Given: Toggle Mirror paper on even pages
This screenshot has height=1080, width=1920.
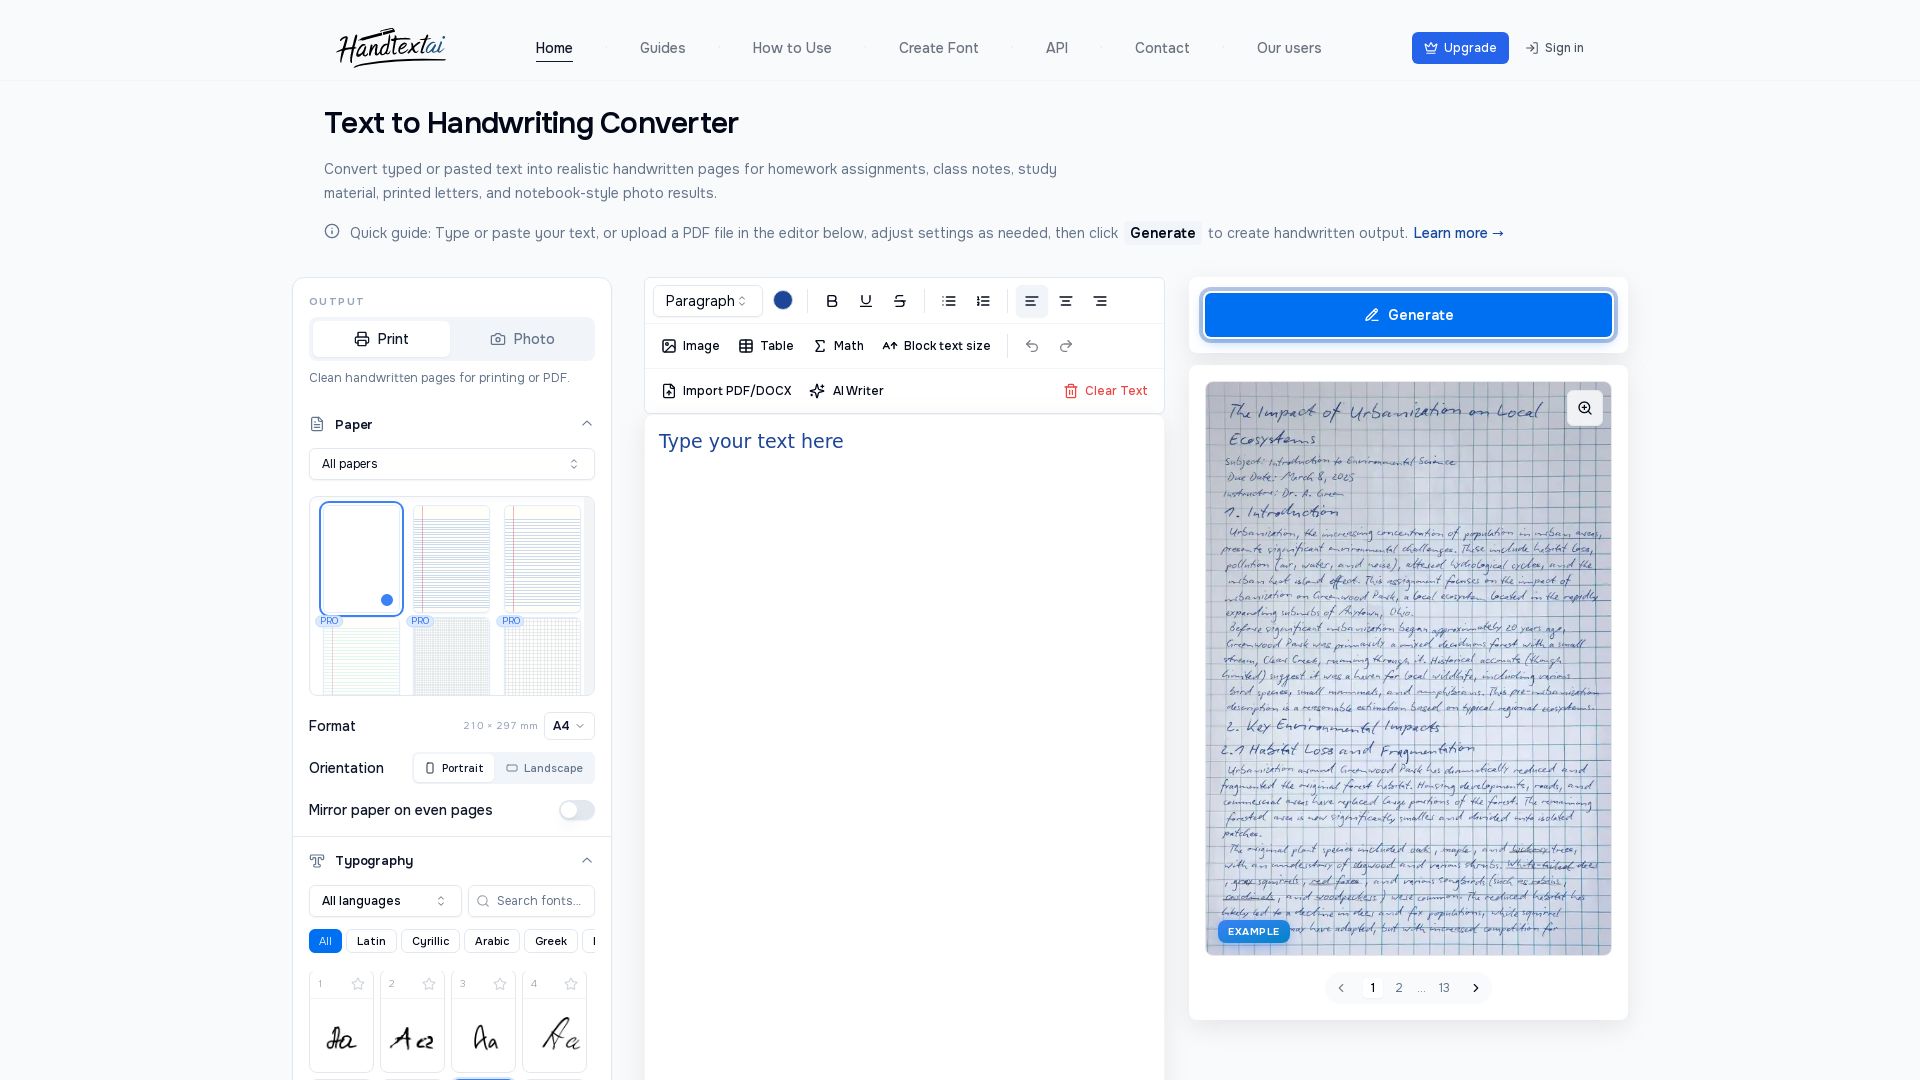Looking at the screenshot, I should (x=577, y=810).
